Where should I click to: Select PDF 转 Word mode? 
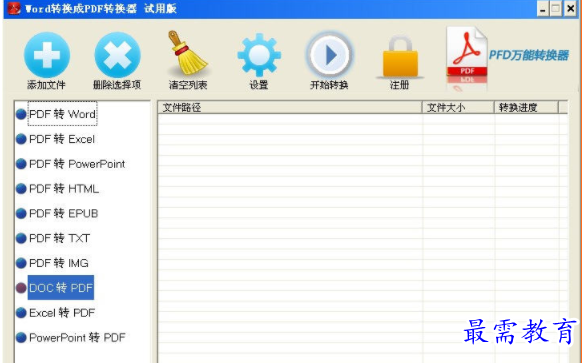62,114
